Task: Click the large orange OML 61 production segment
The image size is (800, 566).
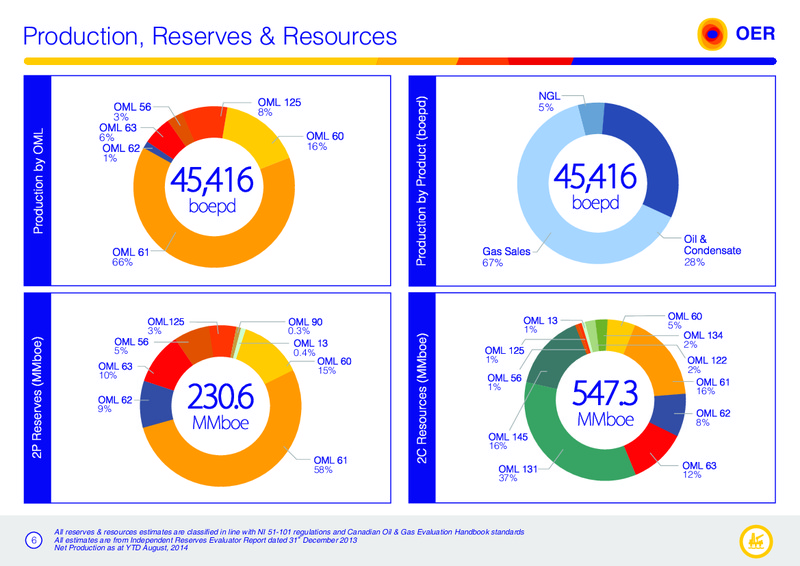Action: (x=224, y=250)
